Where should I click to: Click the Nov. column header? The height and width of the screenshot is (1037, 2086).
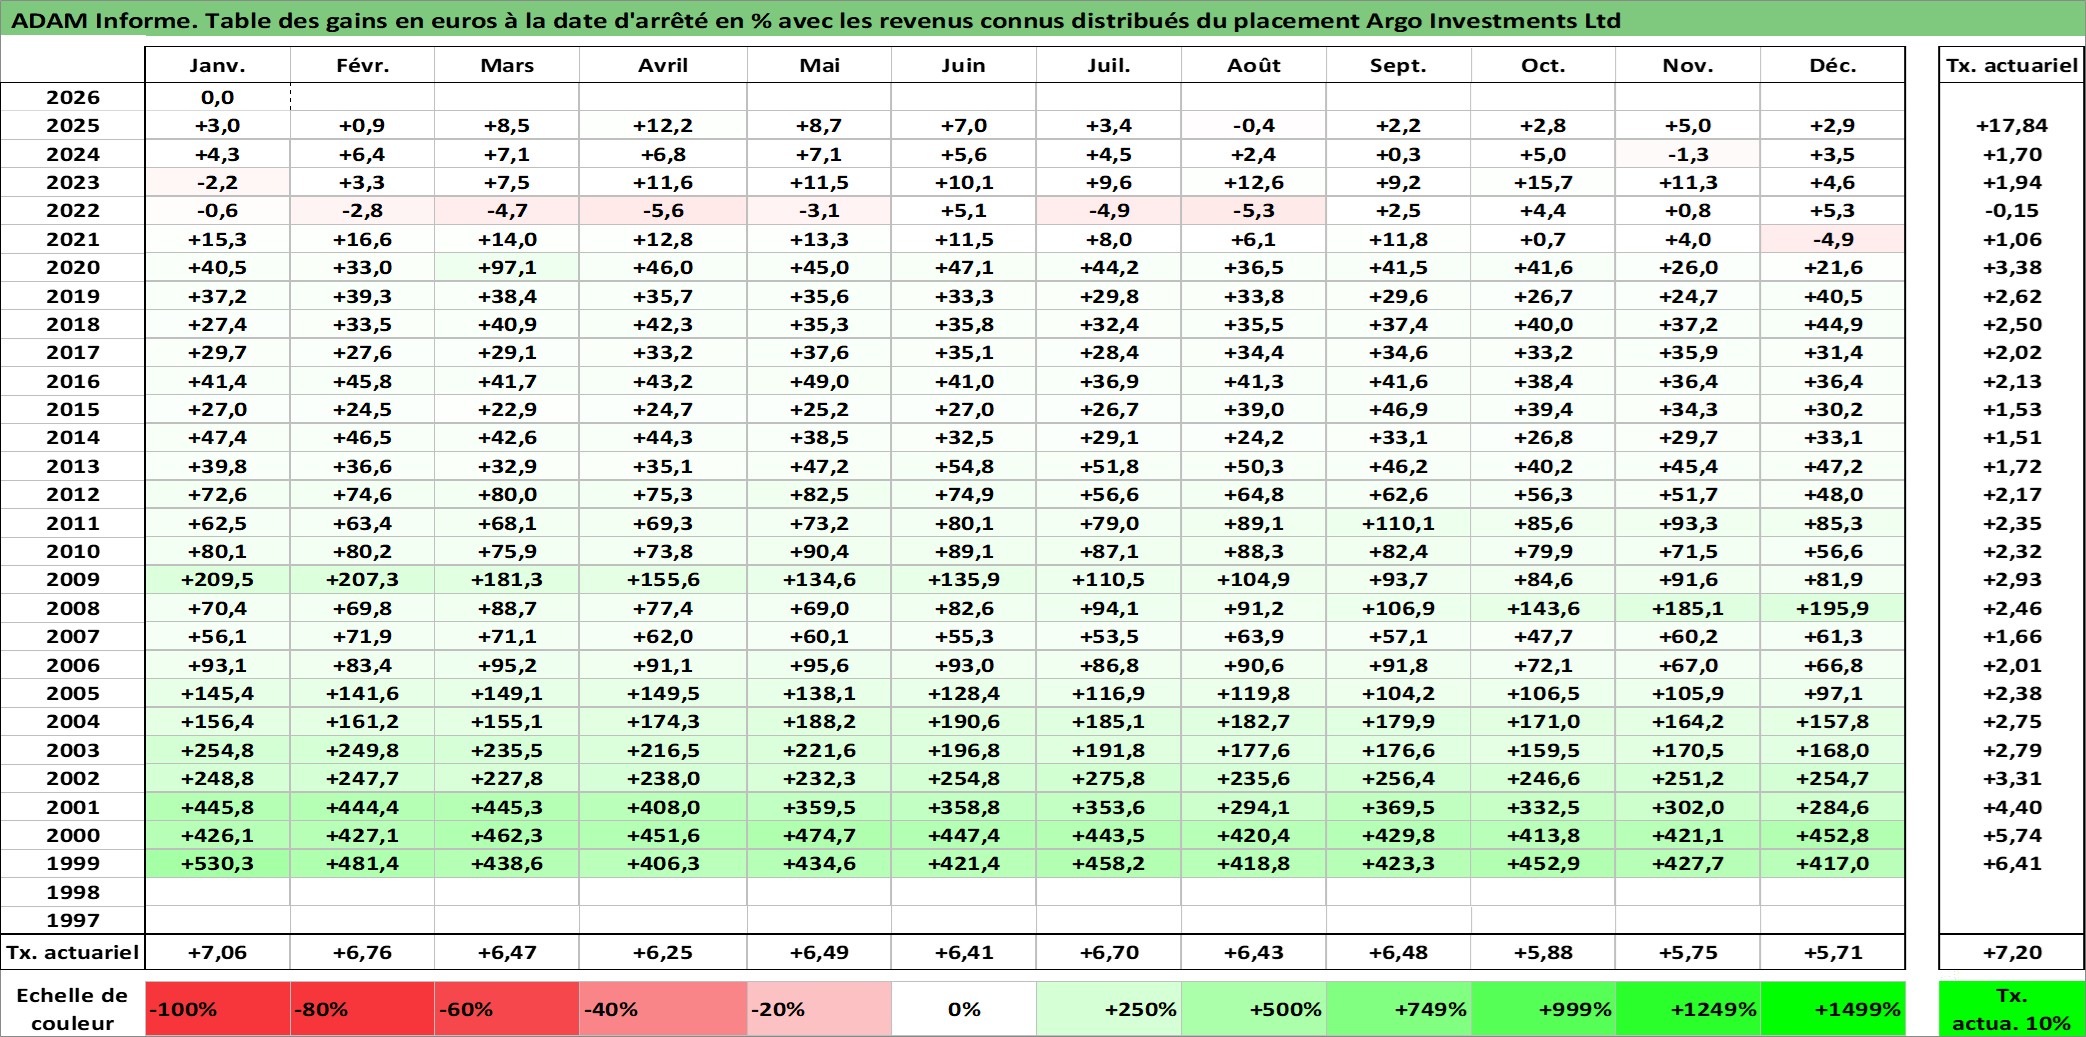(1688, 65)
